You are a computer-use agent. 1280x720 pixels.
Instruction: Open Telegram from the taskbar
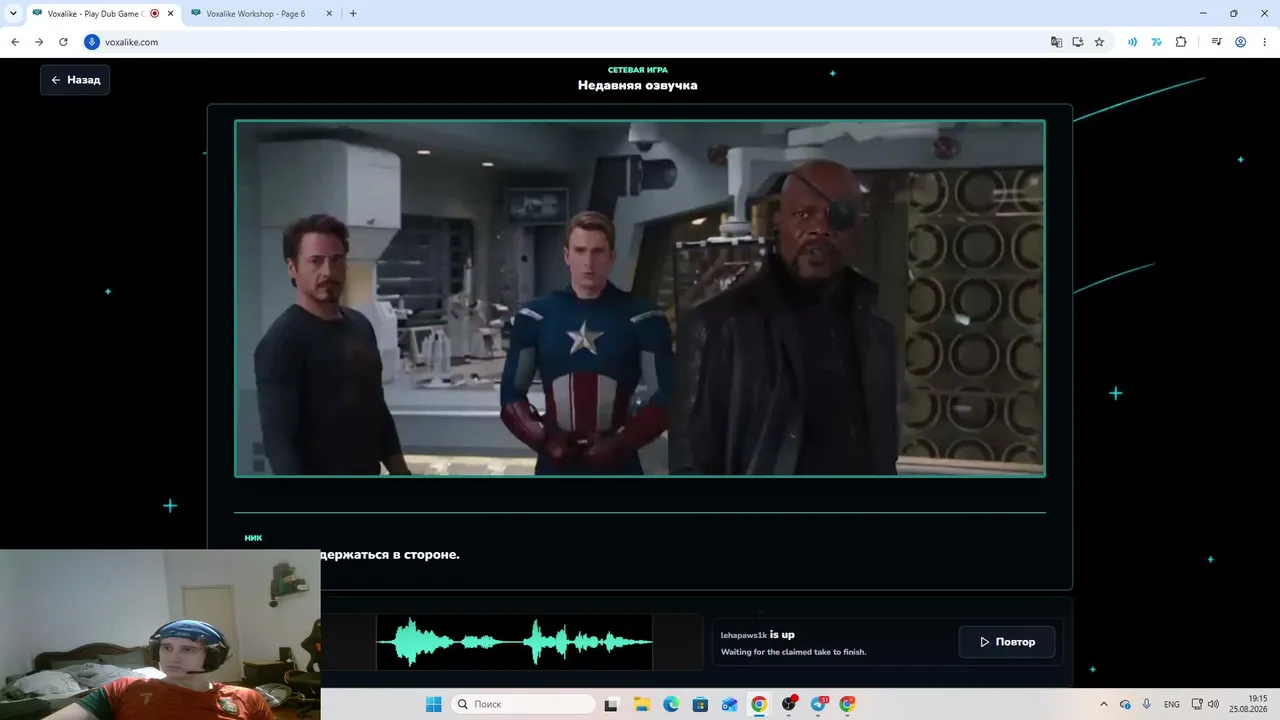coord(818,704)
